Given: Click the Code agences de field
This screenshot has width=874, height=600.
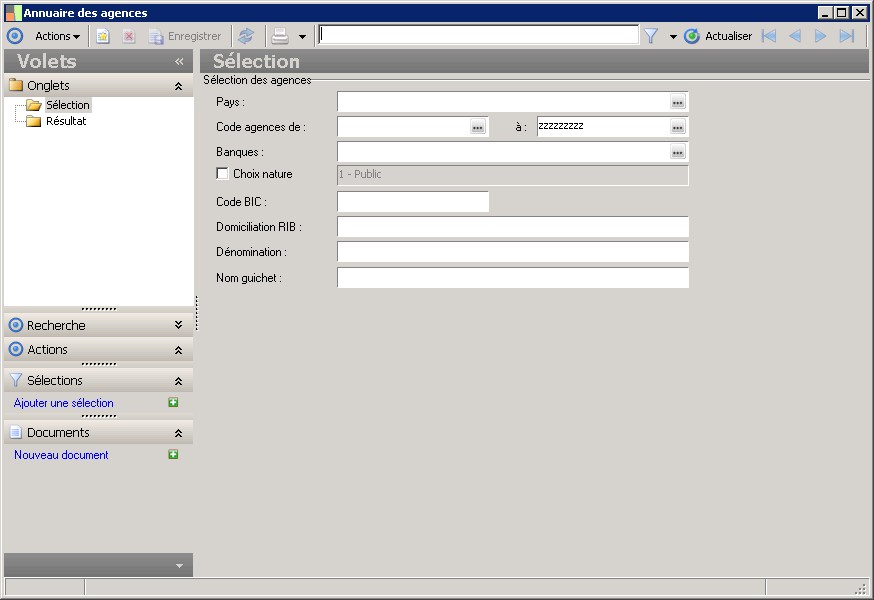Looking at the screenshot, I should (404, 127).
